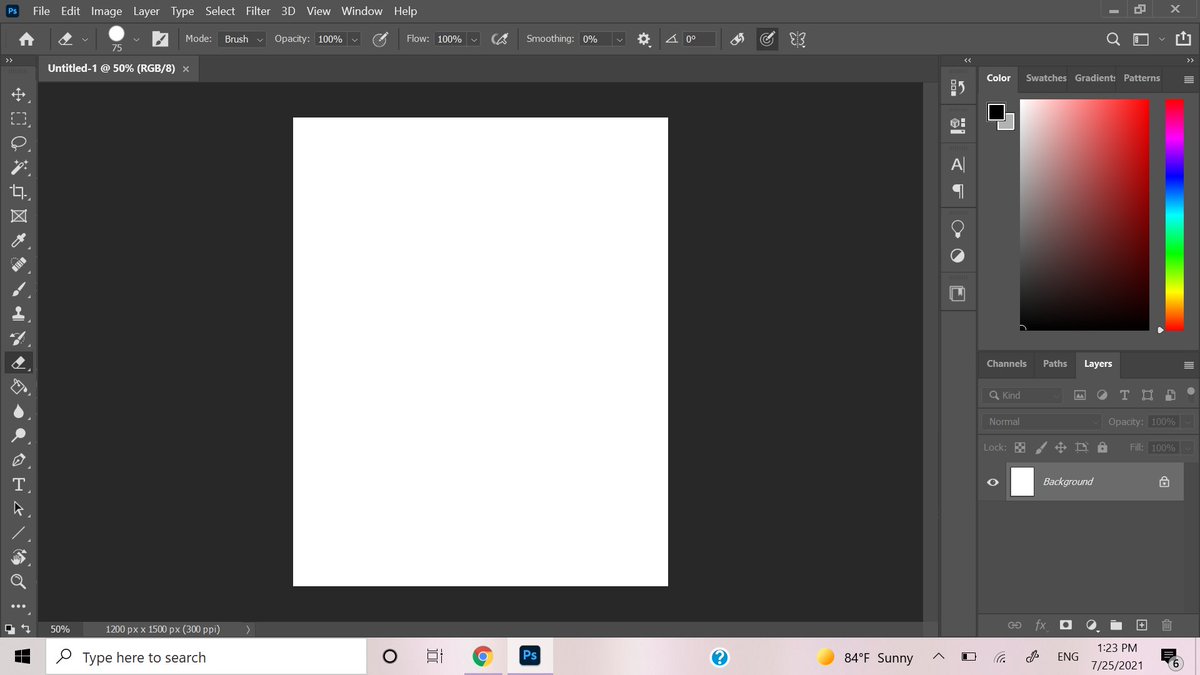Open symmetry paint butterfly options
This screenshot has height=675, width=1200.
[797, 39]
